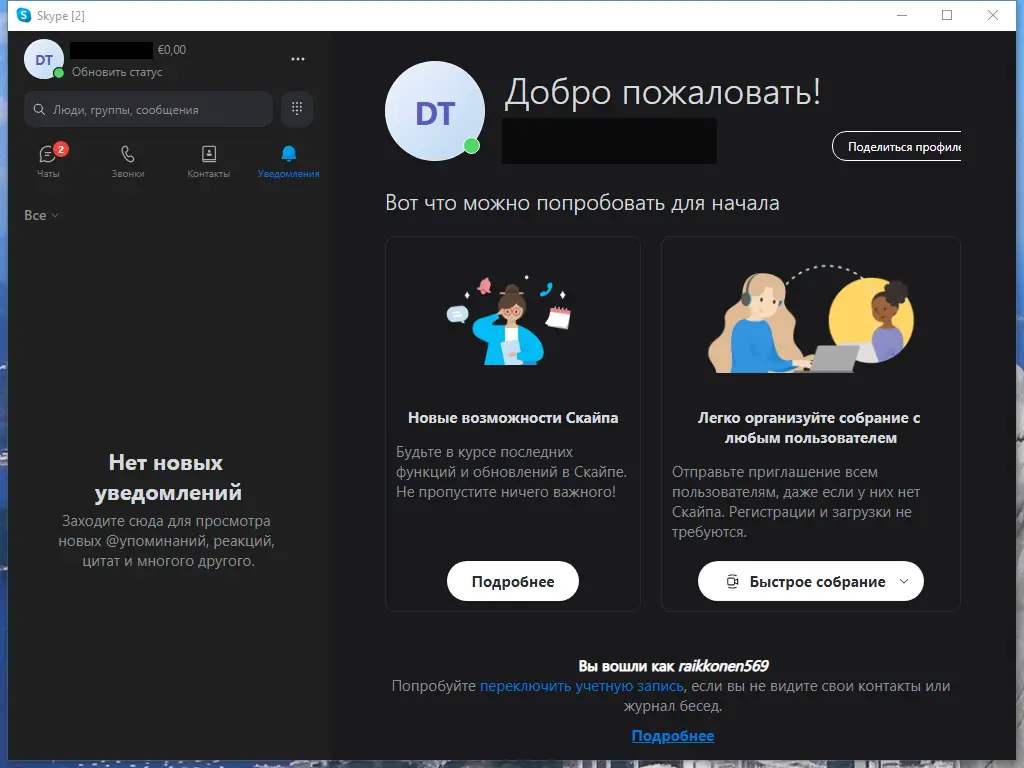Select the Звонки icon

[x=127, y=155]
